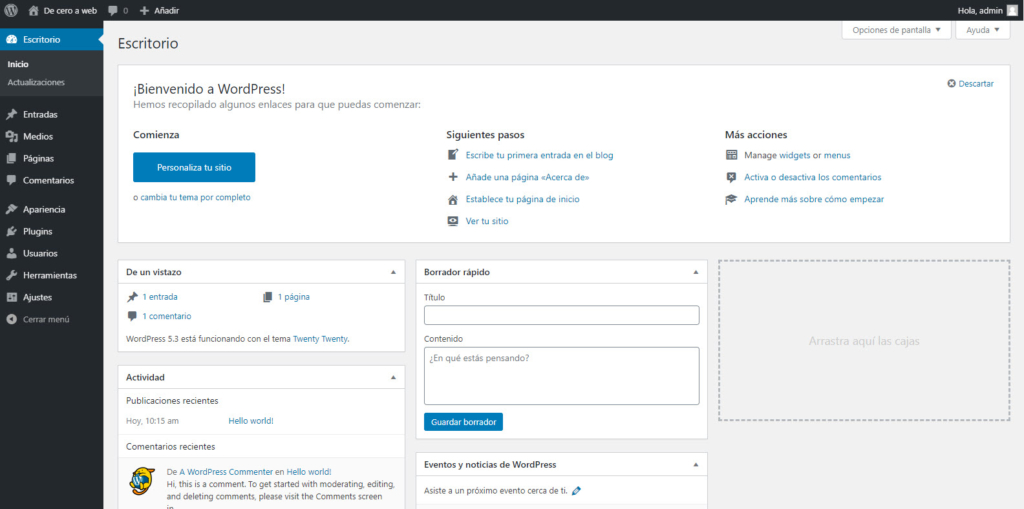The width and height of the screenshot is (1024, 509).
Task: Select Inicio in the Escritorio submenu
Action: pyautogui.click(x=18, y=65)
